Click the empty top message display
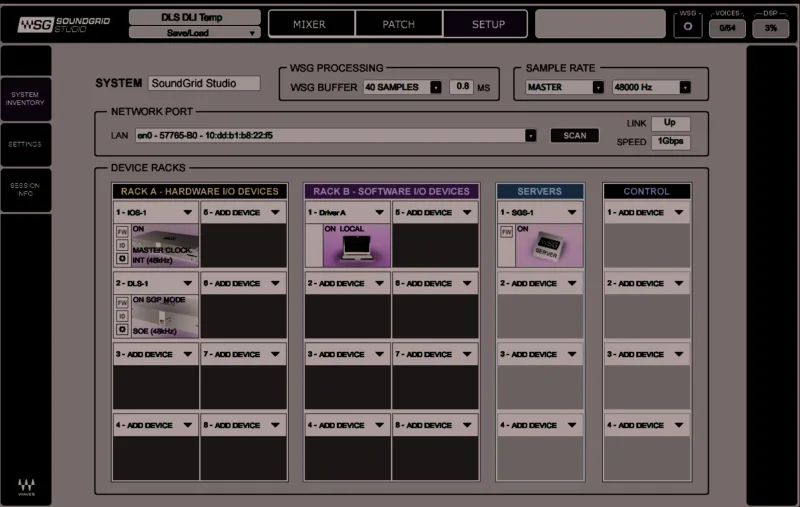 (600, 23)
